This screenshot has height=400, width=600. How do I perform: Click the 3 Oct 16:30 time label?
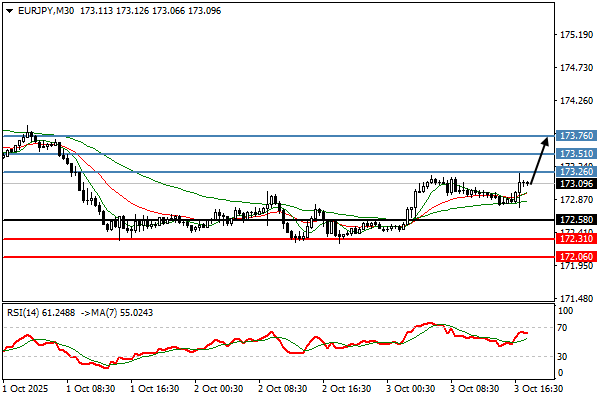(538, 388)
